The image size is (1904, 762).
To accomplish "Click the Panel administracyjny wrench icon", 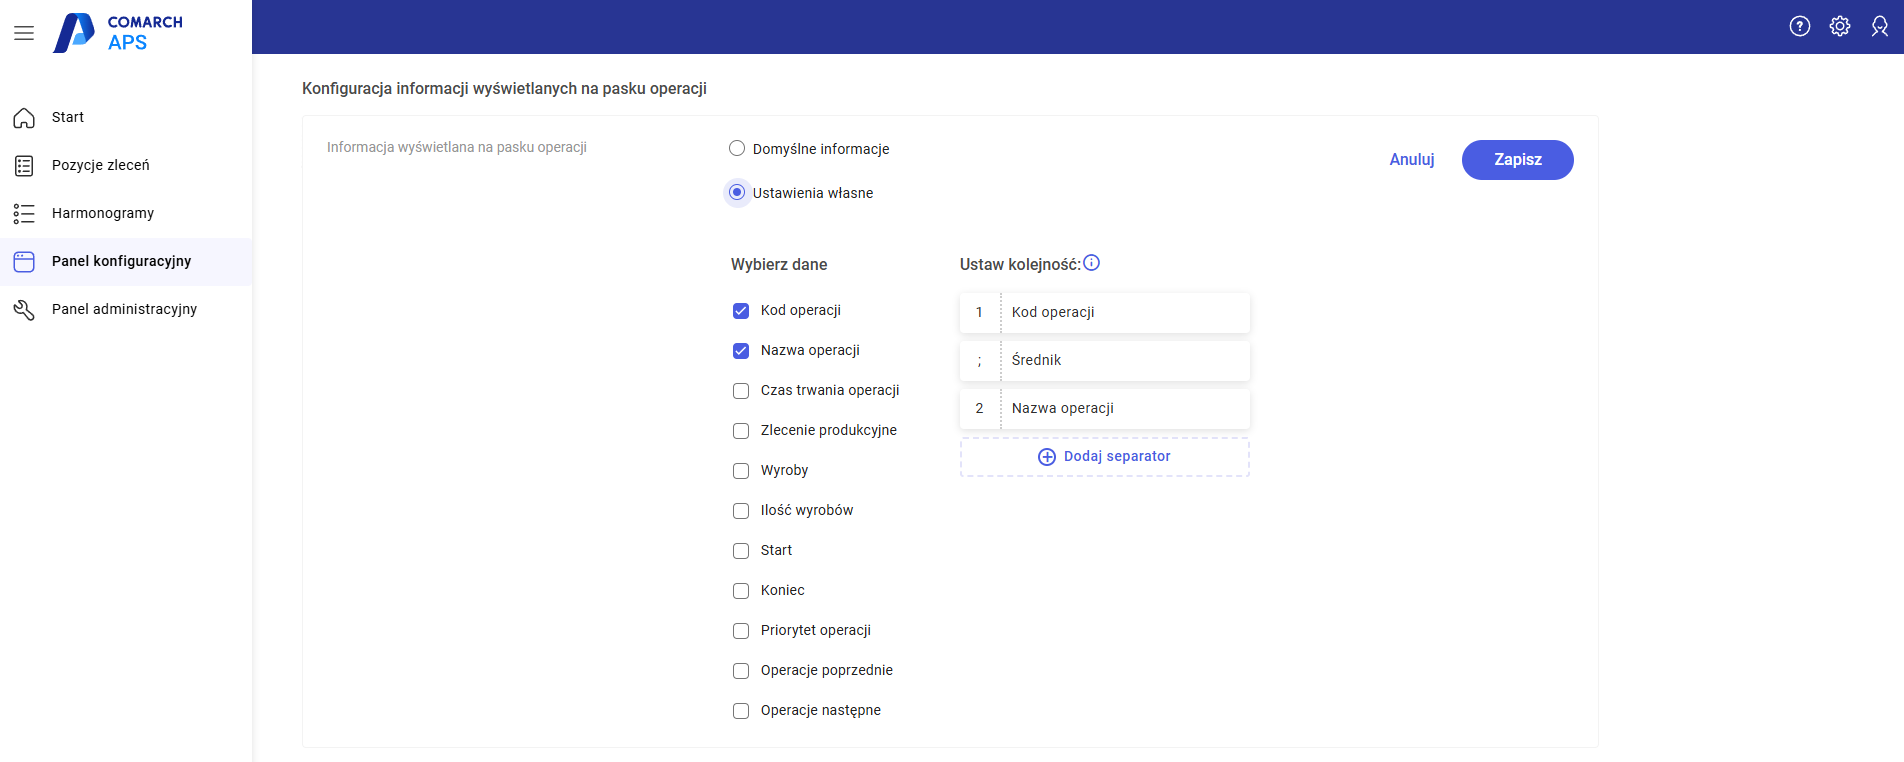I will (24, 310).
